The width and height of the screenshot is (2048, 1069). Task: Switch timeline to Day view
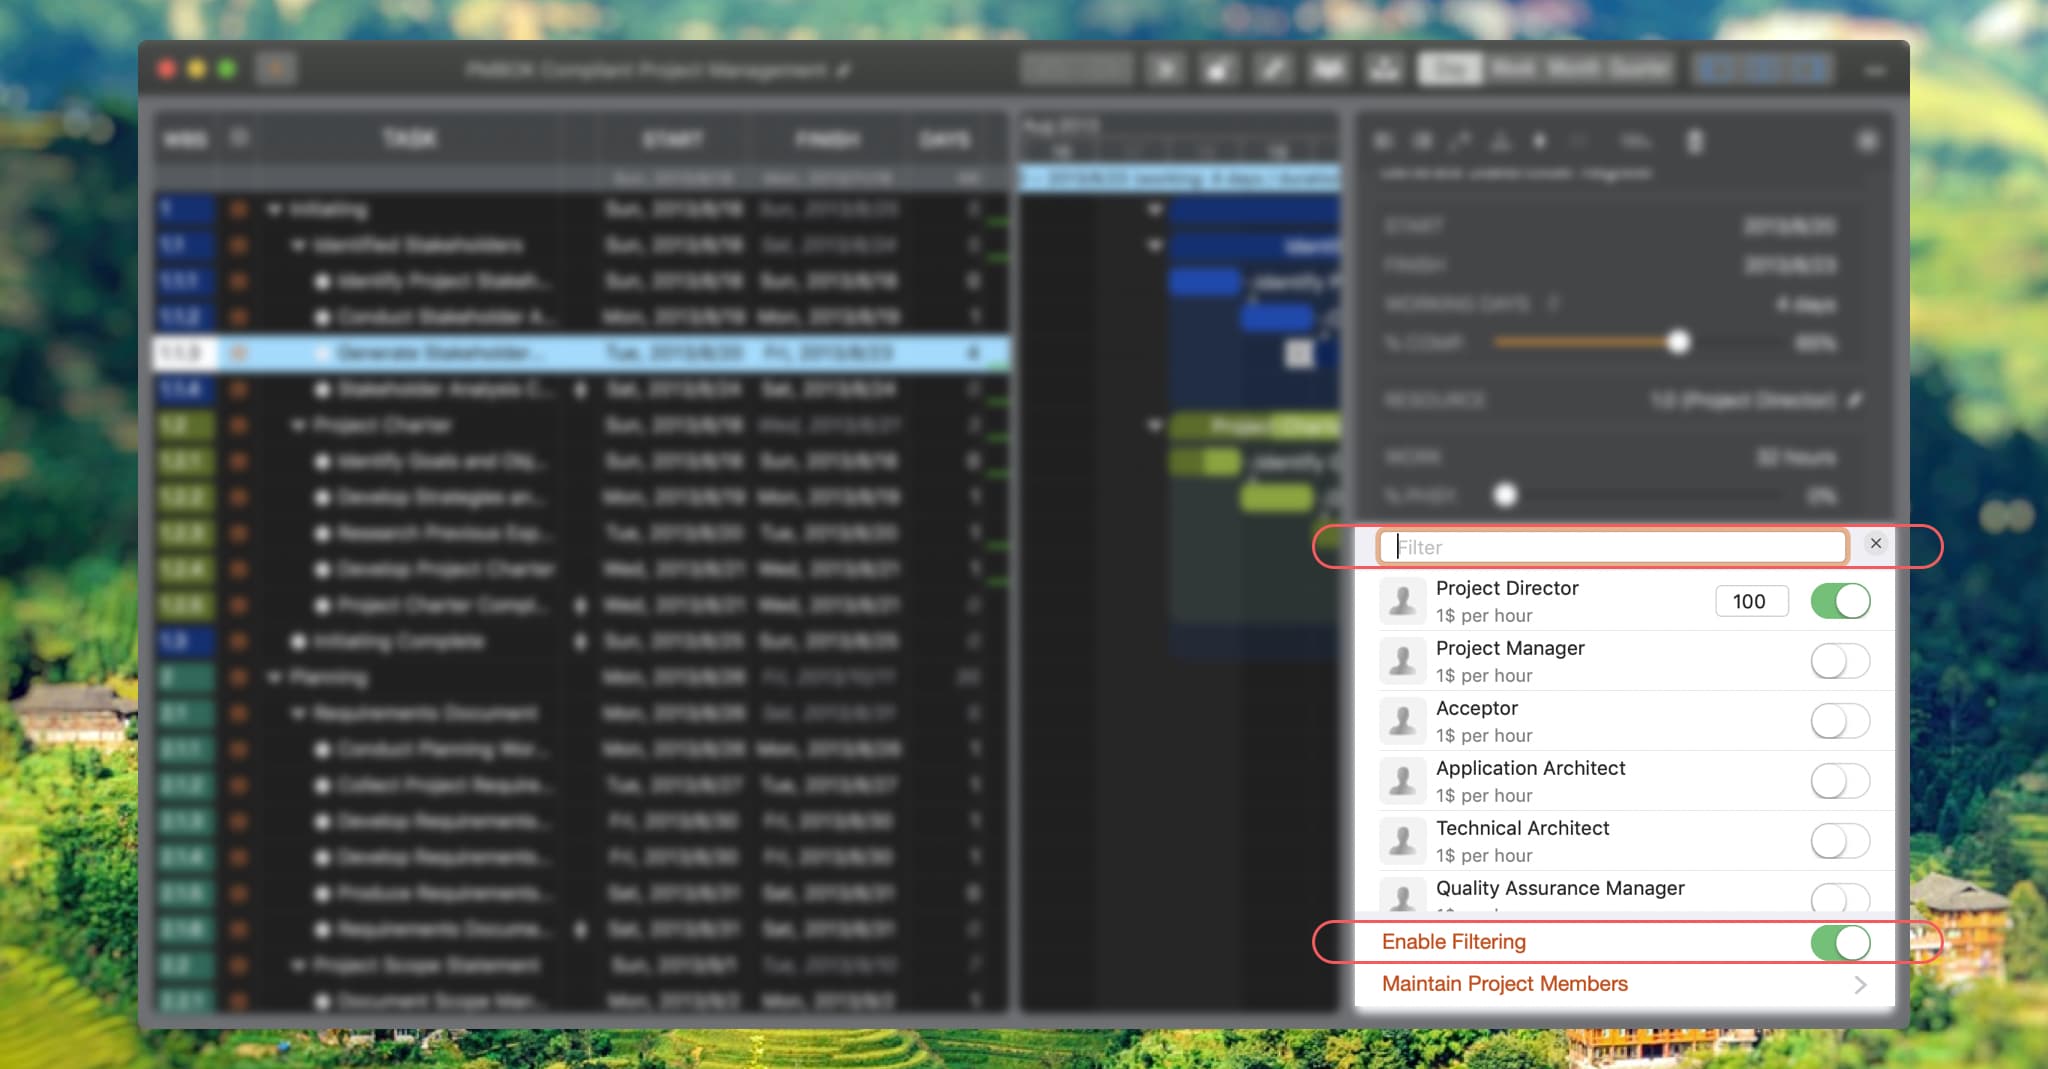point(1450,69)
